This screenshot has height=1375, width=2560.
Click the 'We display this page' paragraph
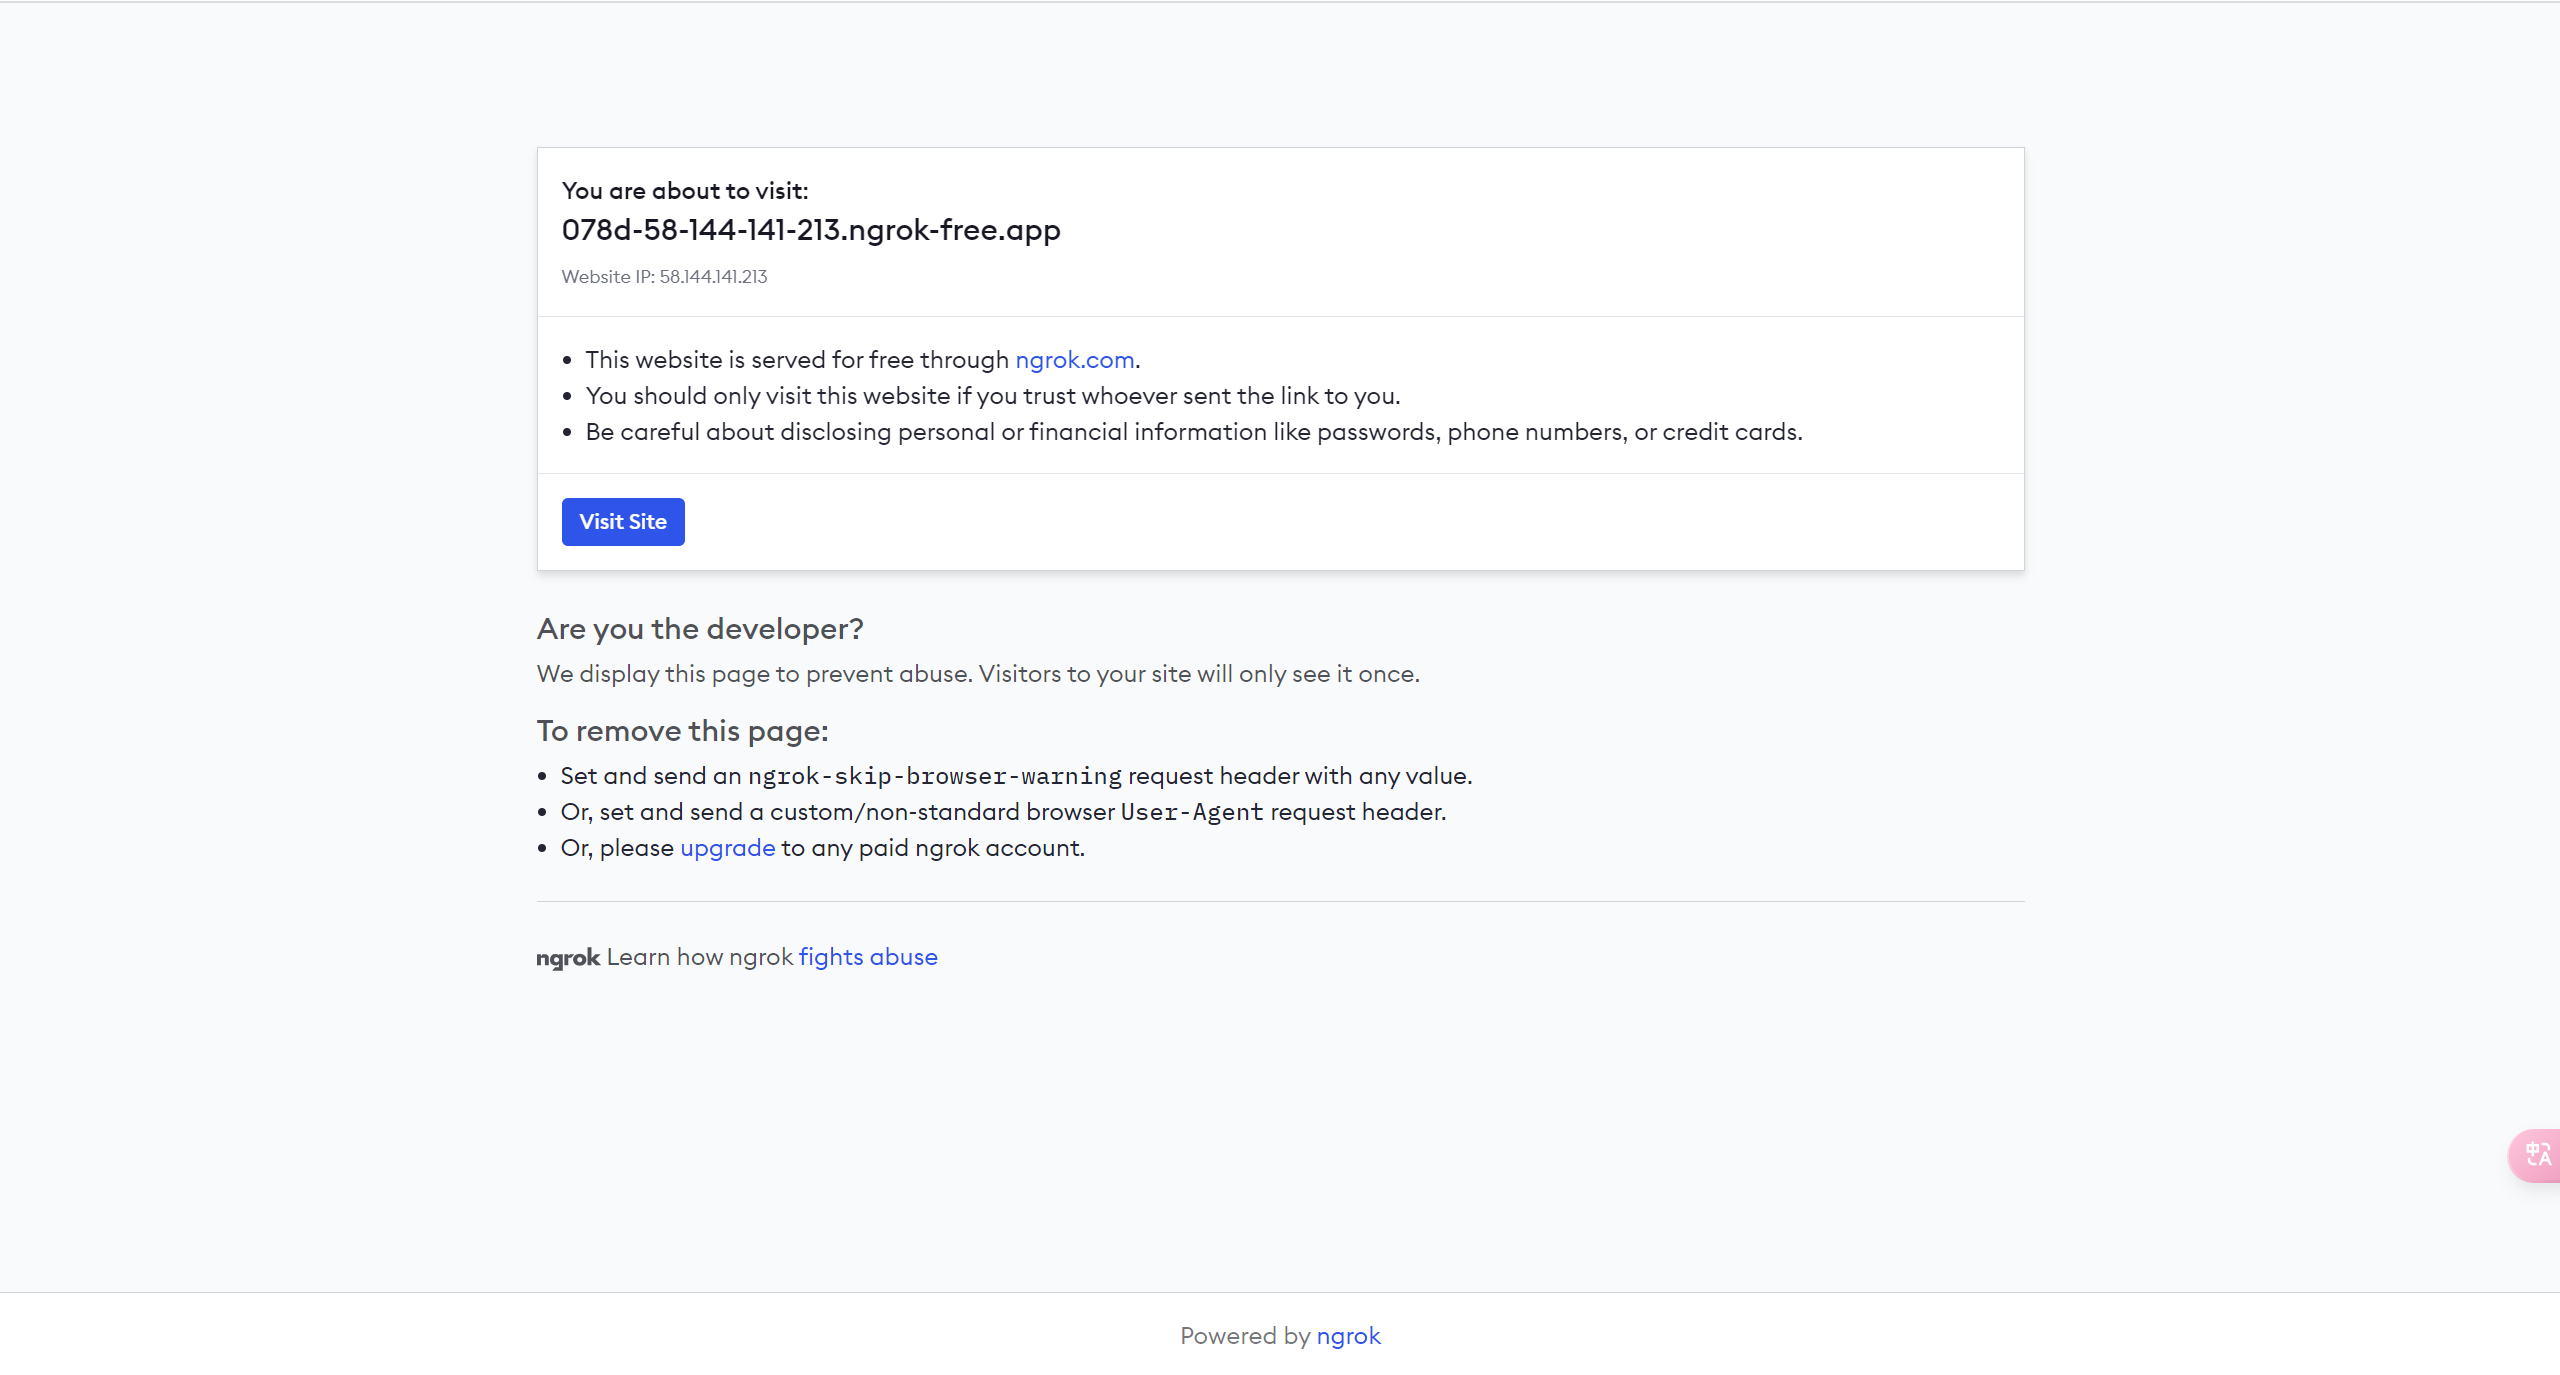coord(977,674)
